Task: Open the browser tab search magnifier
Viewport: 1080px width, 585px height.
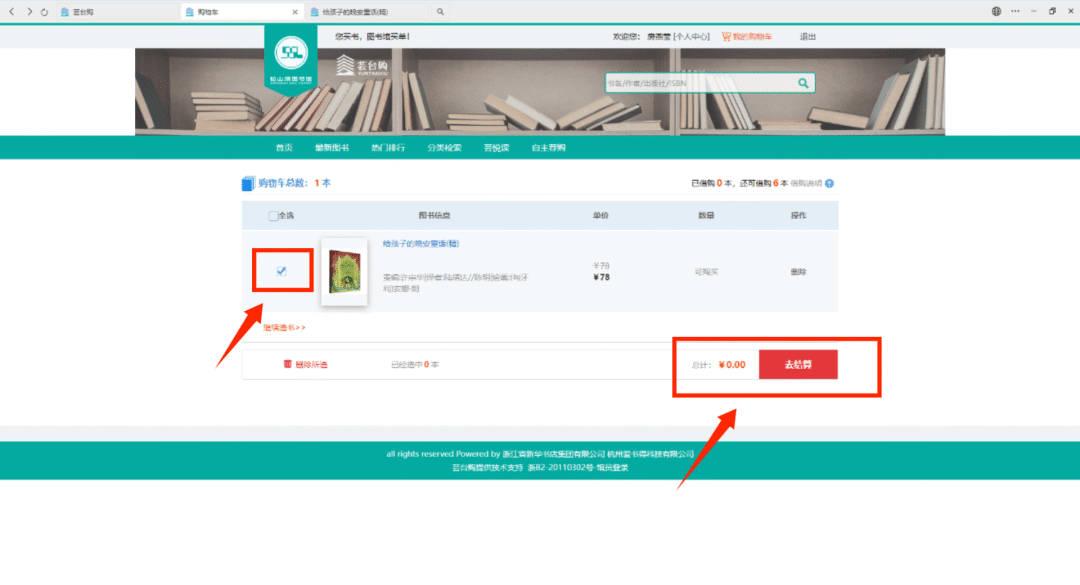Action: tap(440, 12)
